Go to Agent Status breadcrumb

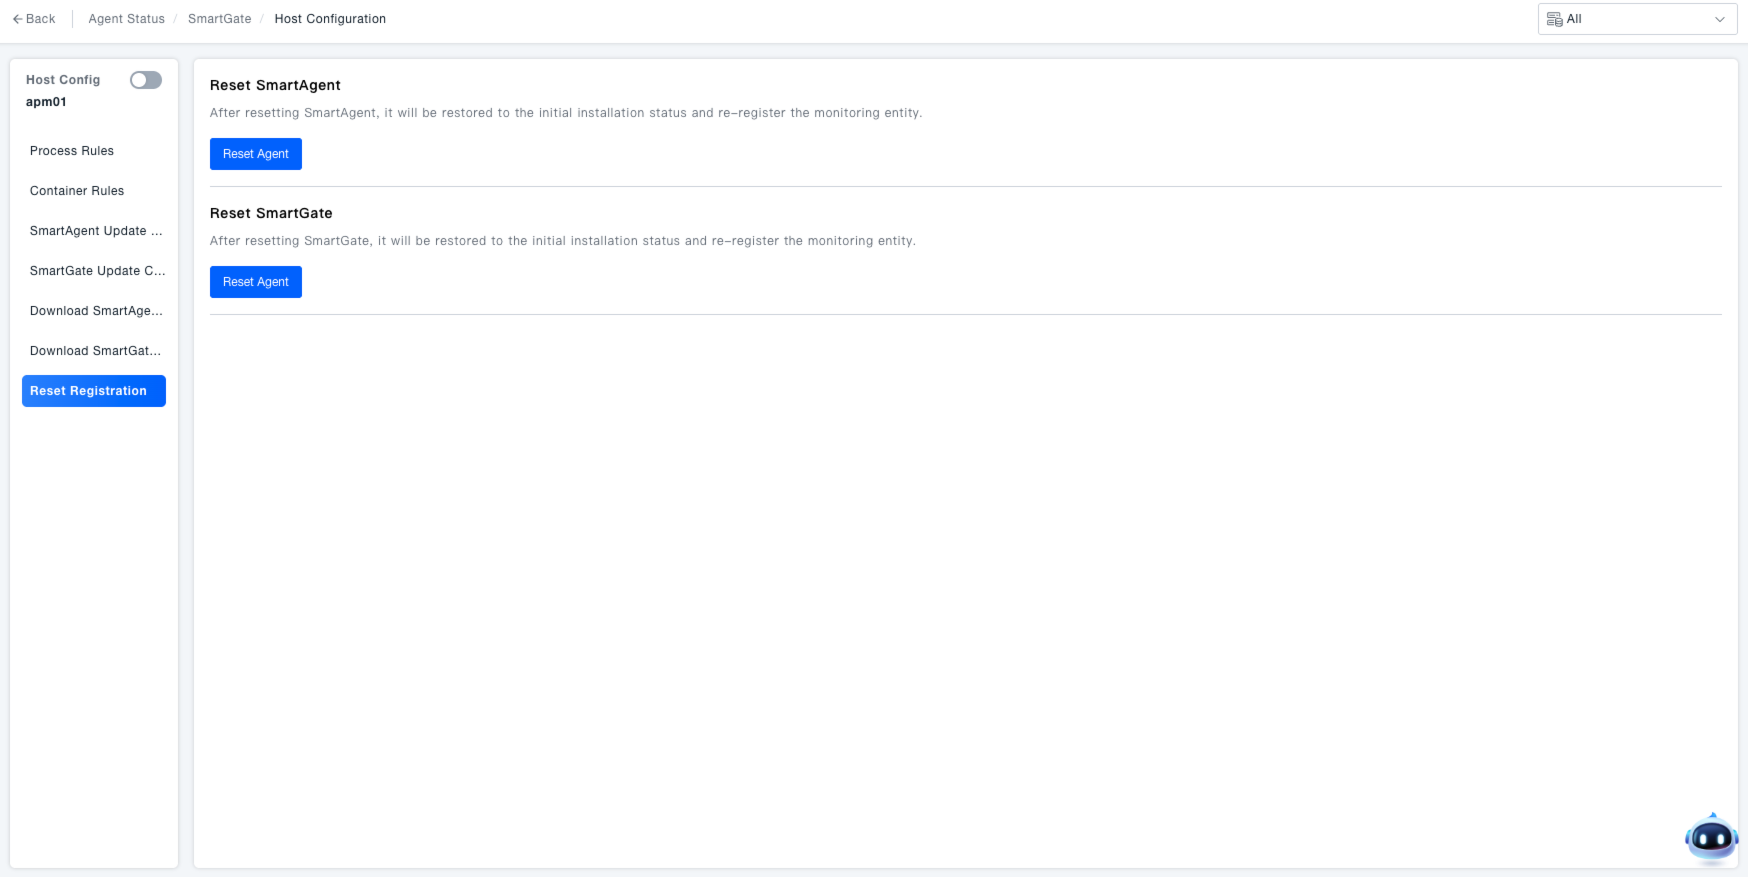coord(126,19)
